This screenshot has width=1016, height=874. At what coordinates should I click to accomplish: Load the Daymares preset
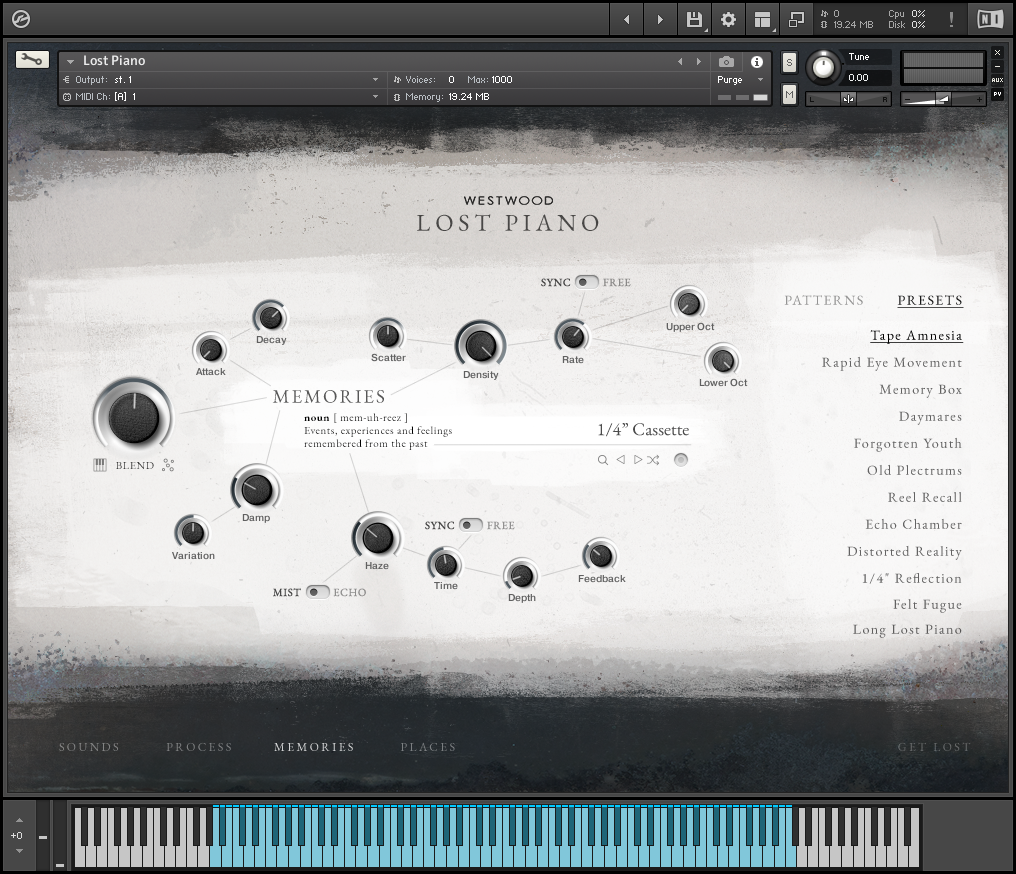pos(930,417)
